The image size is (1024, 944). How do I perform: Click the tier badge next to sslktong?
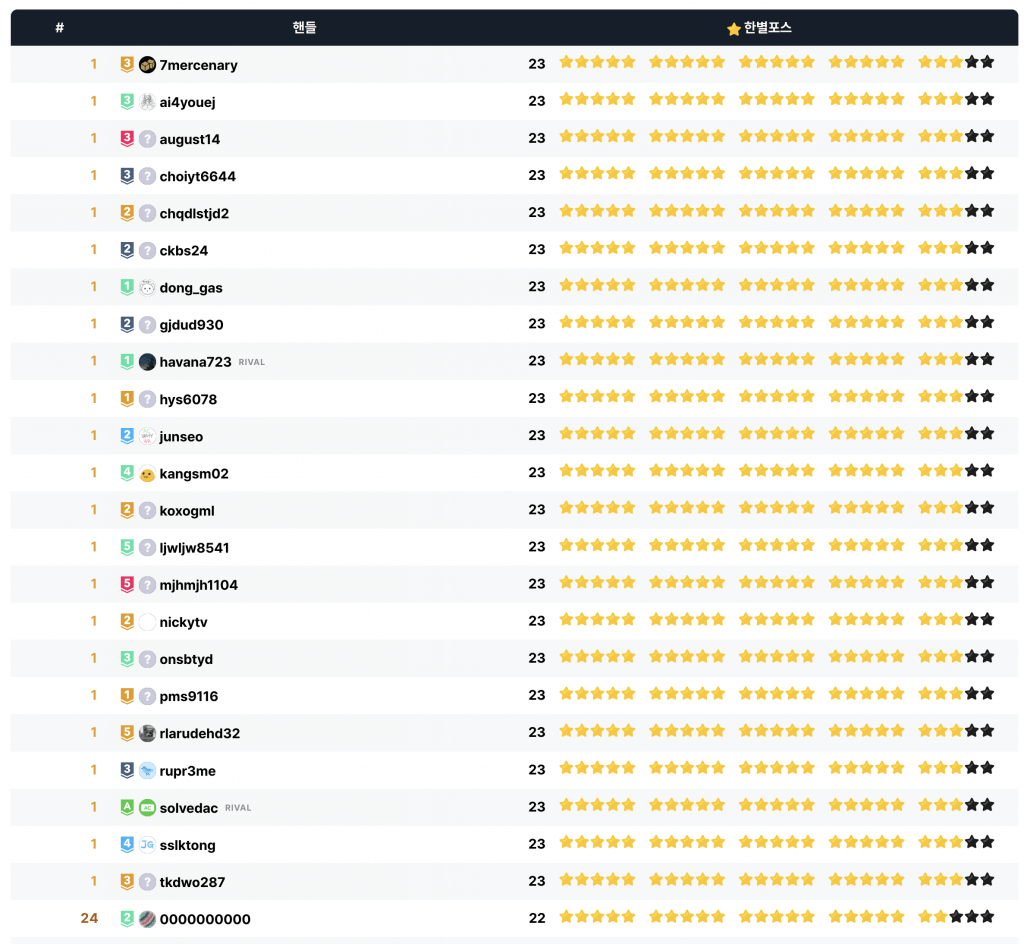coord(127,845)
